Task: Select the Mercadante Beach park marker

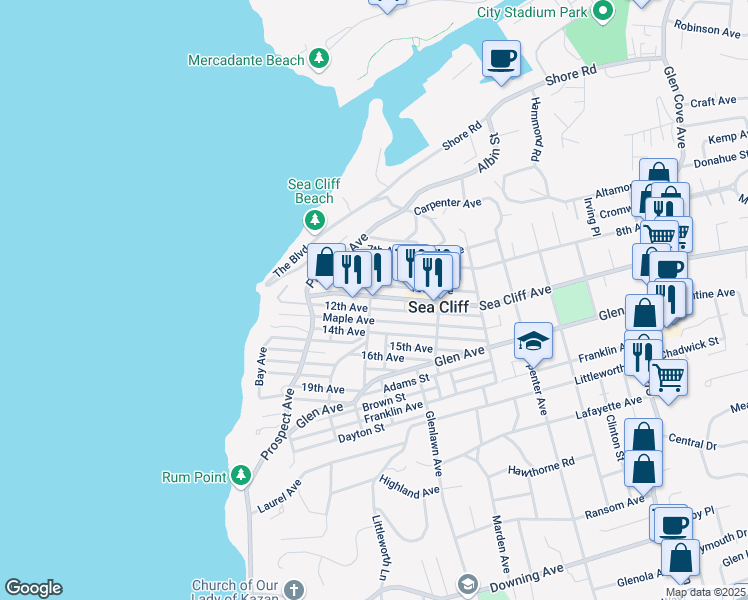Action: coord(319,60)
